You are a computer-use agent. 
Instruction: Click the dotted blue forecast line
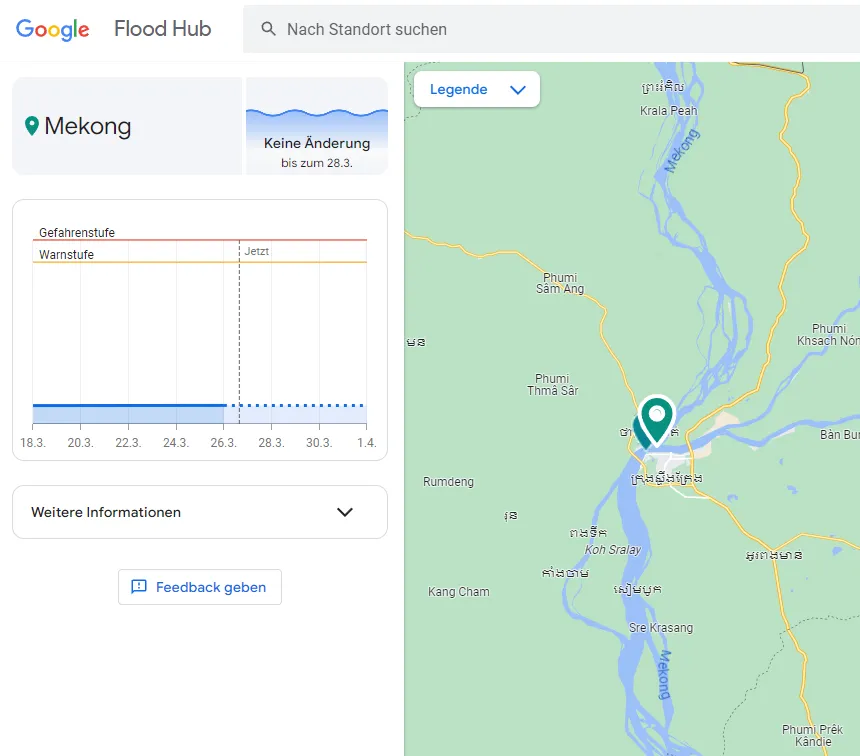click(298, 405)
